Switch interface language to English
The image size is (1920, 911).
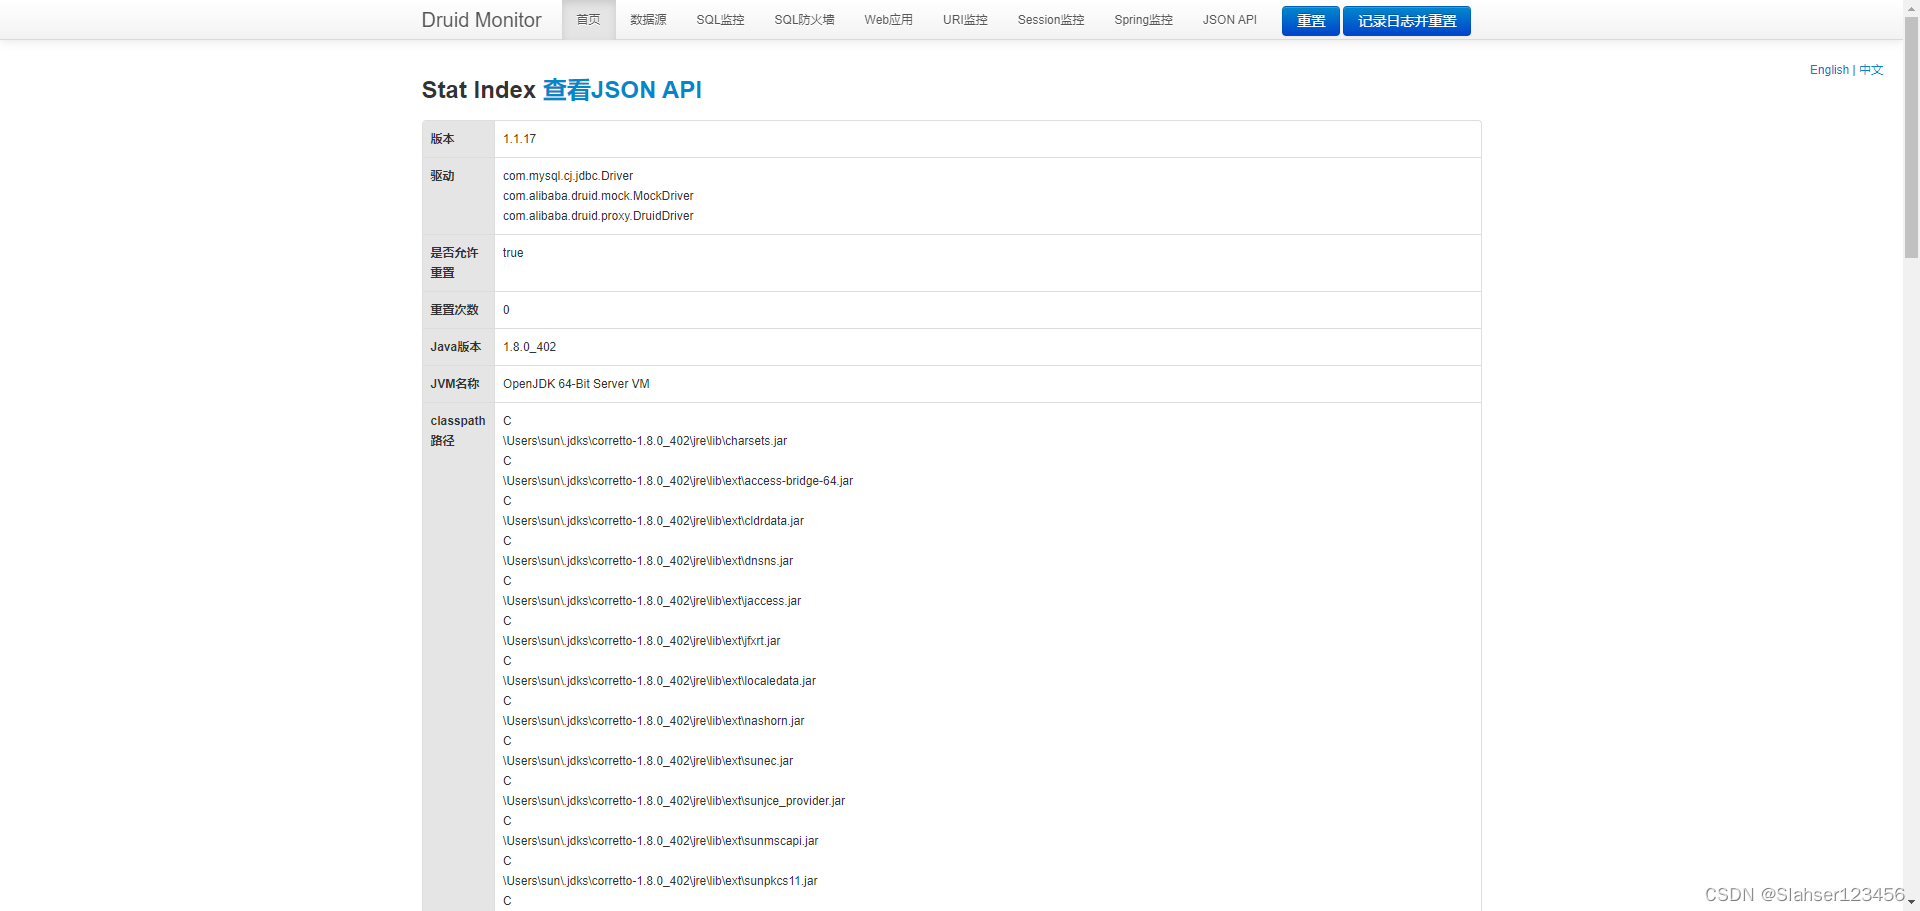click(x=1829, y=70)
